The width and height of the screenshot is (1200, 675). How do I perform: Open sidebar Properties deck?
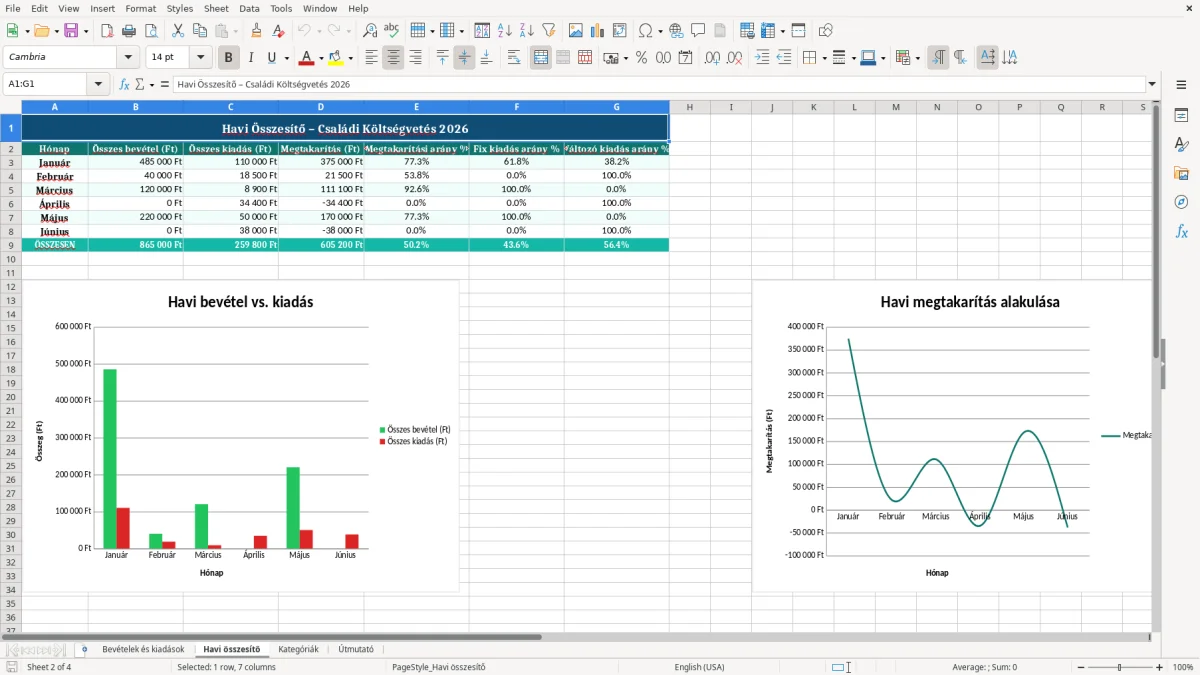tap(1181, 116)
